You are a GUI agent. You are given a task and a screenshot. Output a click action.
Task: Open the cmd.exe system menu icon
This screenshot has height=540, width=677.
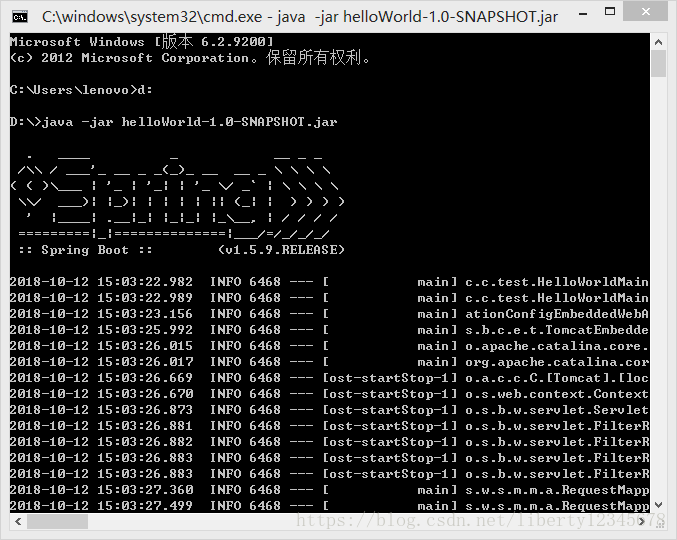20,17
